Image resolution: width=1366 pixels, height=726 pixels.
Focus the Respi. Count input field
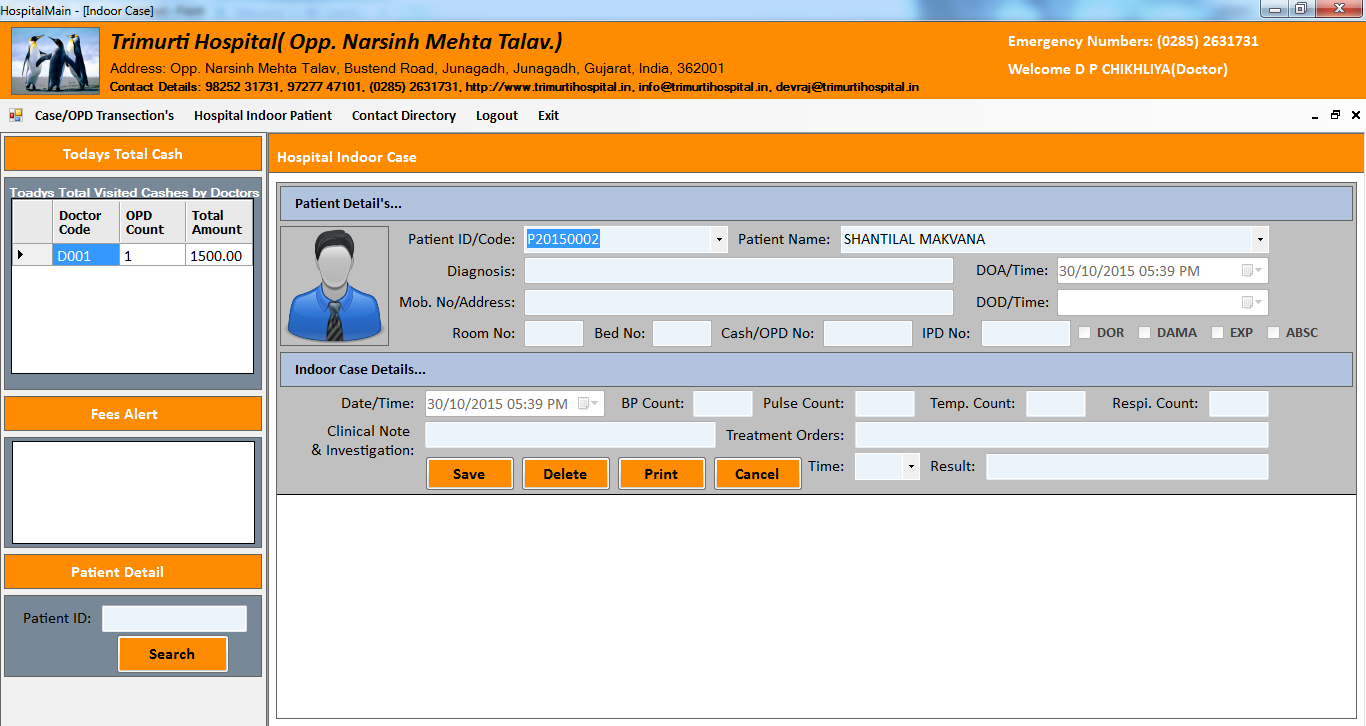coord(1239,404)
